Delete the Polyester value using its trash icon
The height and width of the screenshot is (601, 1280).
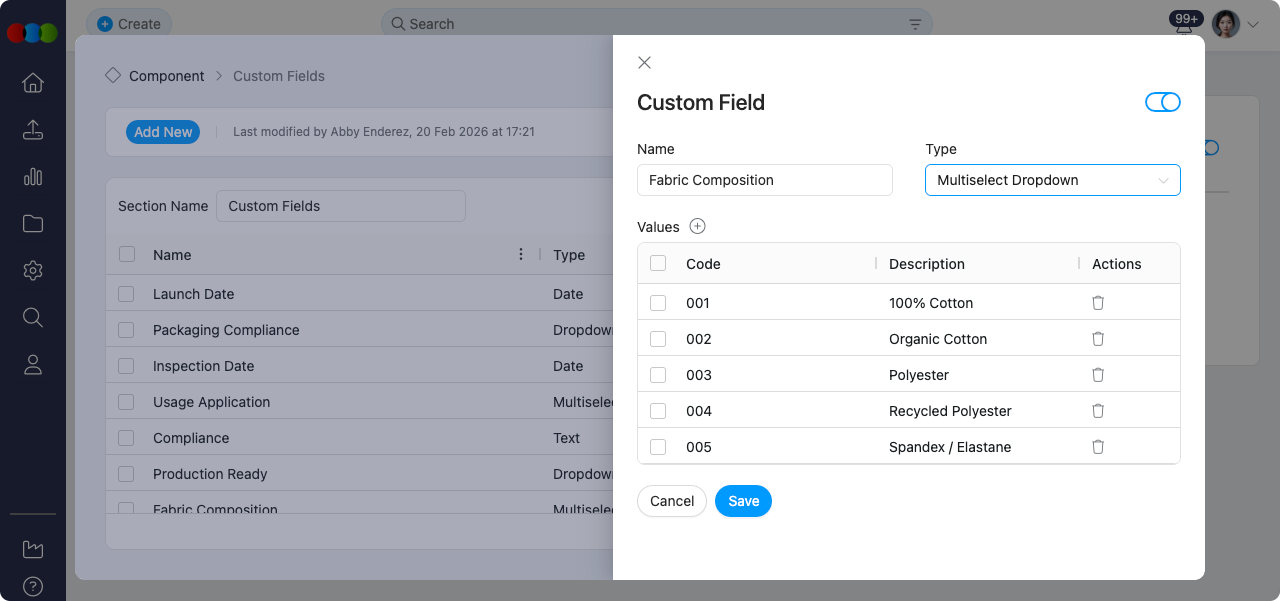click(1097, 374)
